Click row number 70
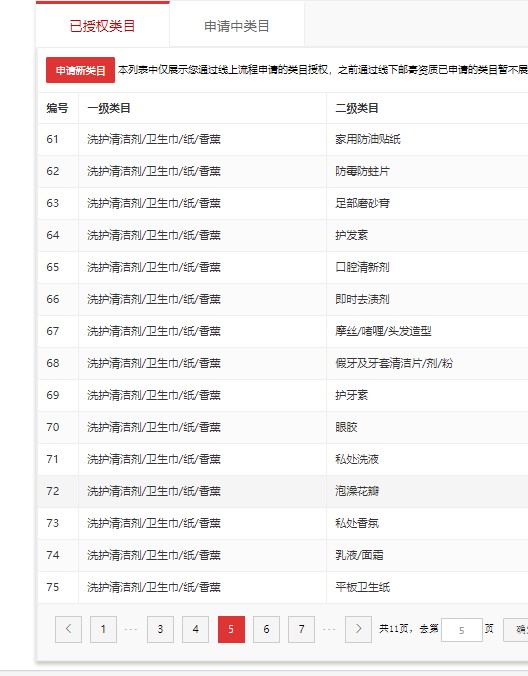This screenshot has width=528, height=676. click(x=53, y=427)
